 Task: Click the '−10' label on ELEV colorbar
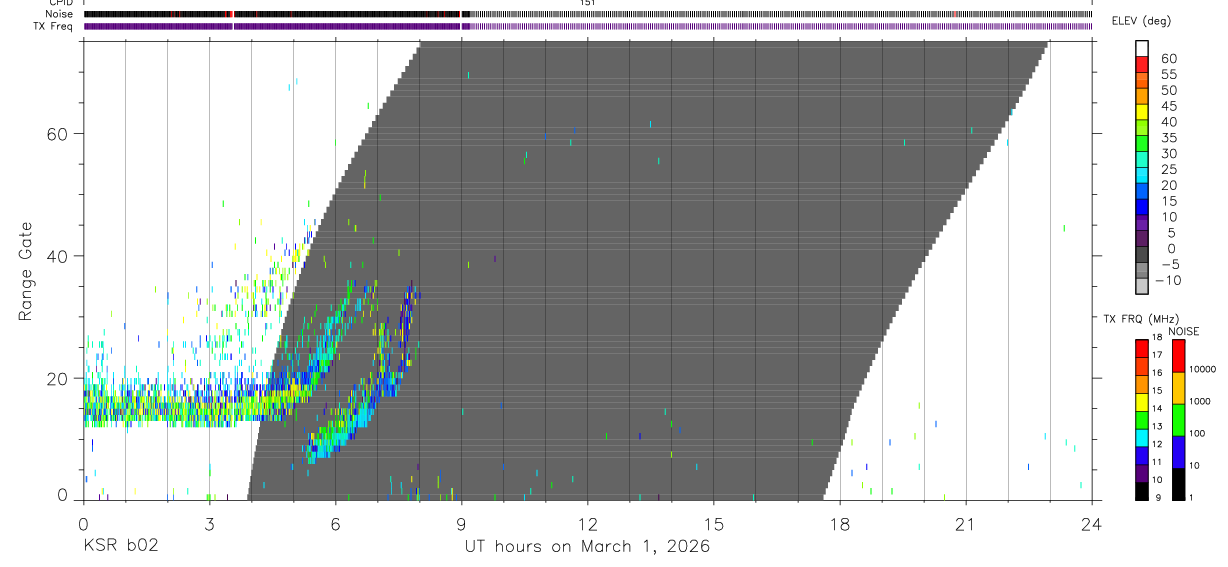pyautogui.click(x=1168, y=281)
